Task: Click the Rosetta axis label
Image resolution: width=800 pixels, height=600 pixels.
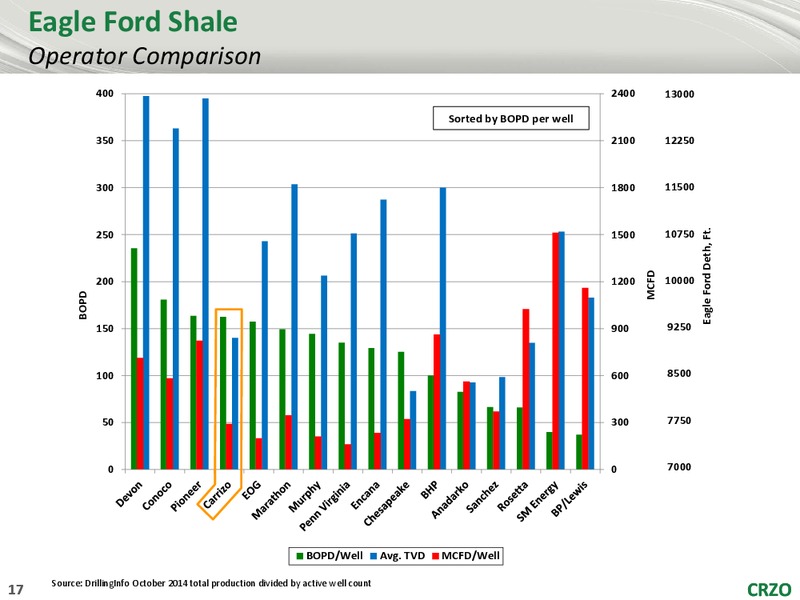Action: click(513, 496)
